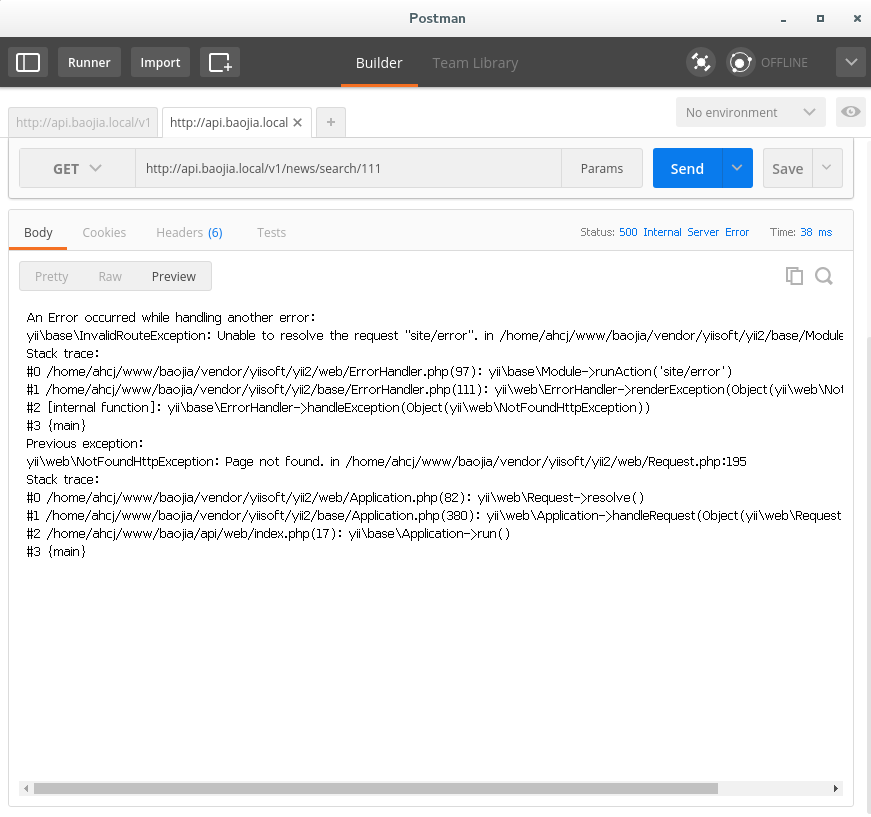
Task: Click the Import button
Action: (160, 62)
